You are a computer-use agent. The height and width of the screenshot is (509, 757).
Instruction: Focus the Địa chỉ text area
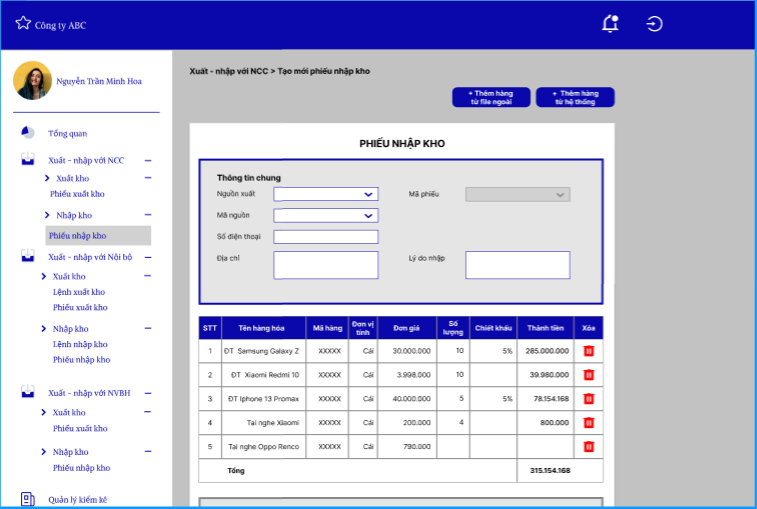(326, 265)
